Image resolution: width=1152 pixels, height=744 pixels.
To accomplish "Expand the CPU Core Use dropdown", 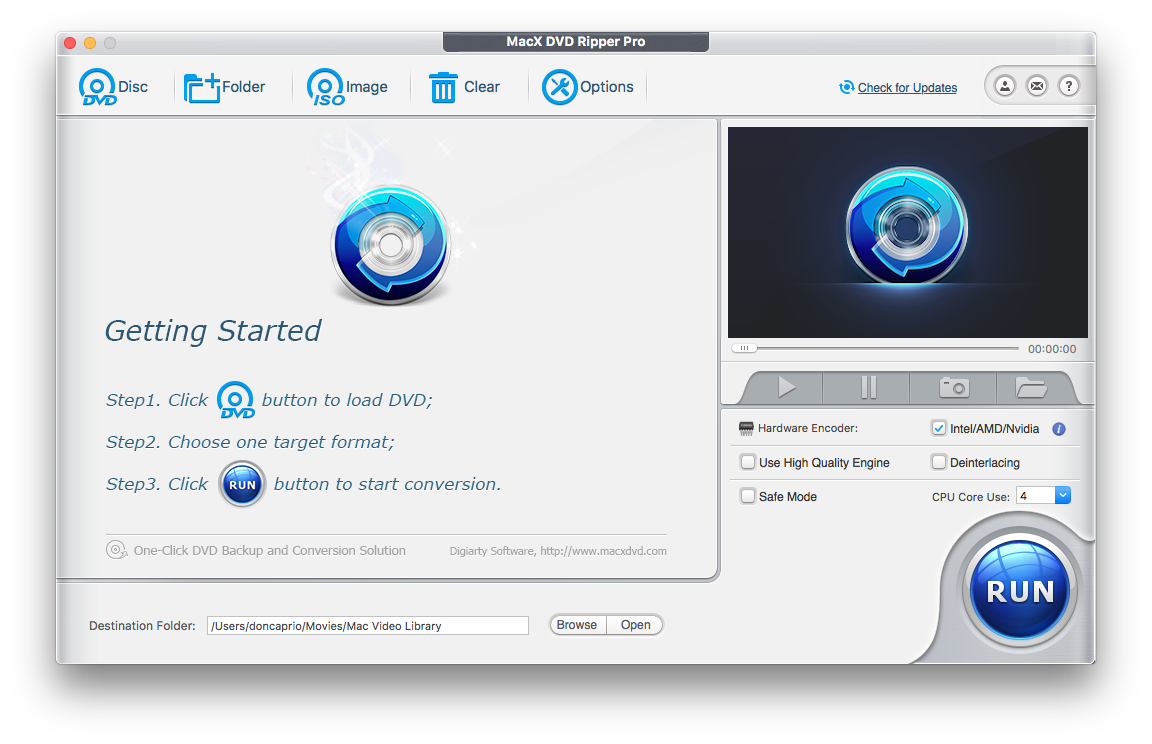I will (1063, 496).
